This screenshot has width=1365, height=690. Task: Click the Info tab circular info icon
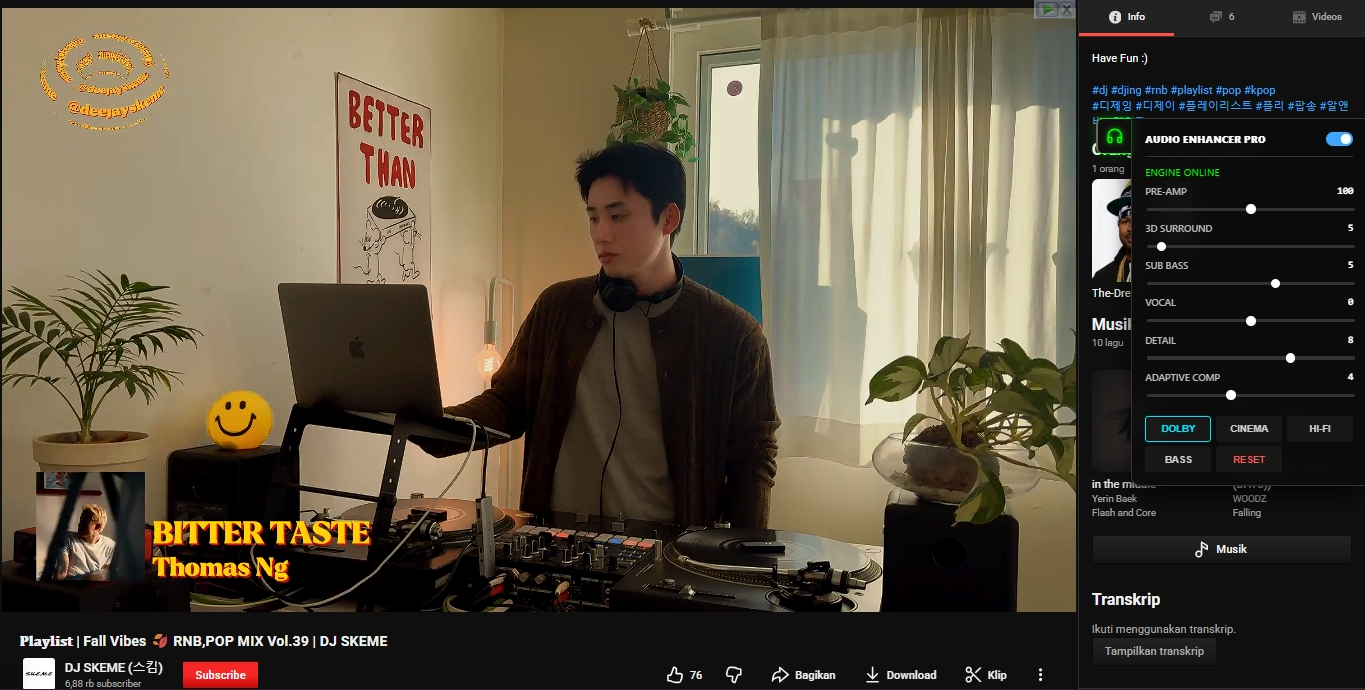(1113, 17)
